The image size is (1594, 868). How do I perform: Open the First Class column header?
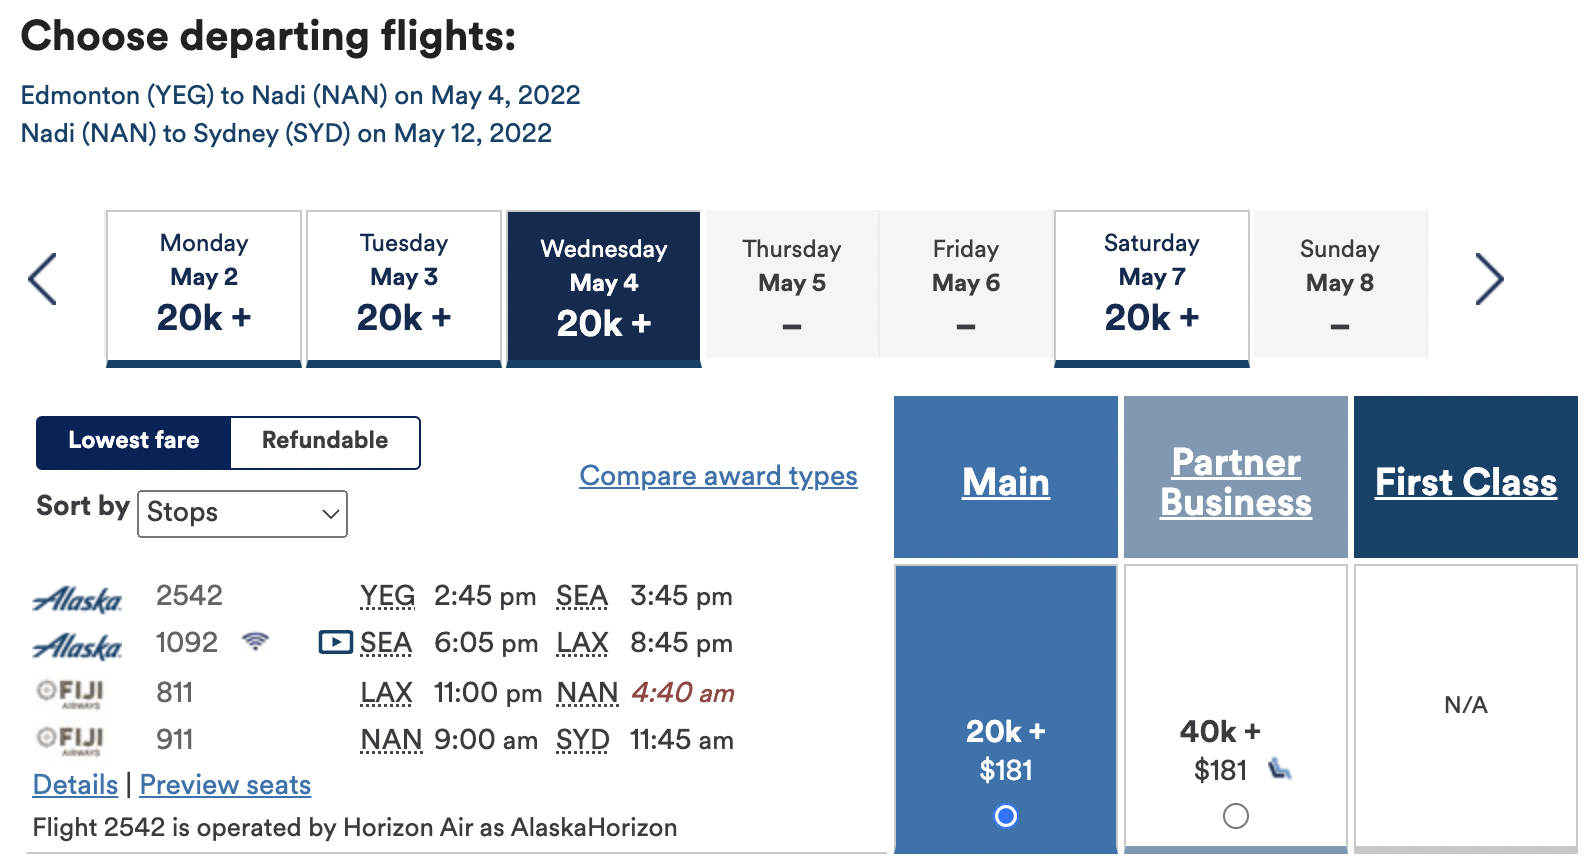(1465, 482)
